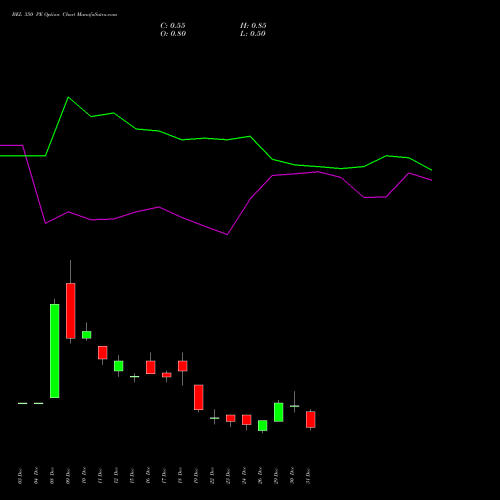This screenshot has width=500, height=500.
Task: Click the flat dash candle on 03 Dec
Action: [23, 403]
